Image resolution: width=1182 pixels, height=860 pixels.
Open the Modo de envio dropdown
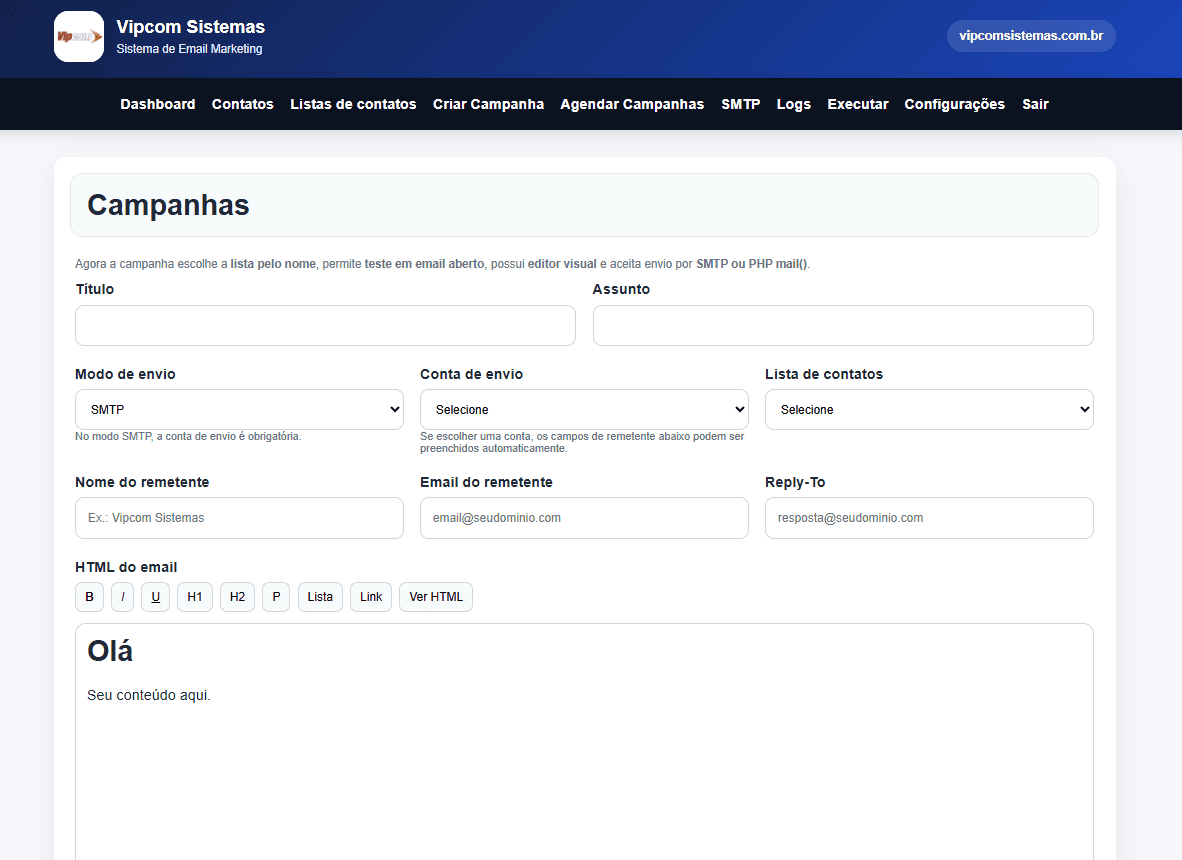click(x=239, y=410)
